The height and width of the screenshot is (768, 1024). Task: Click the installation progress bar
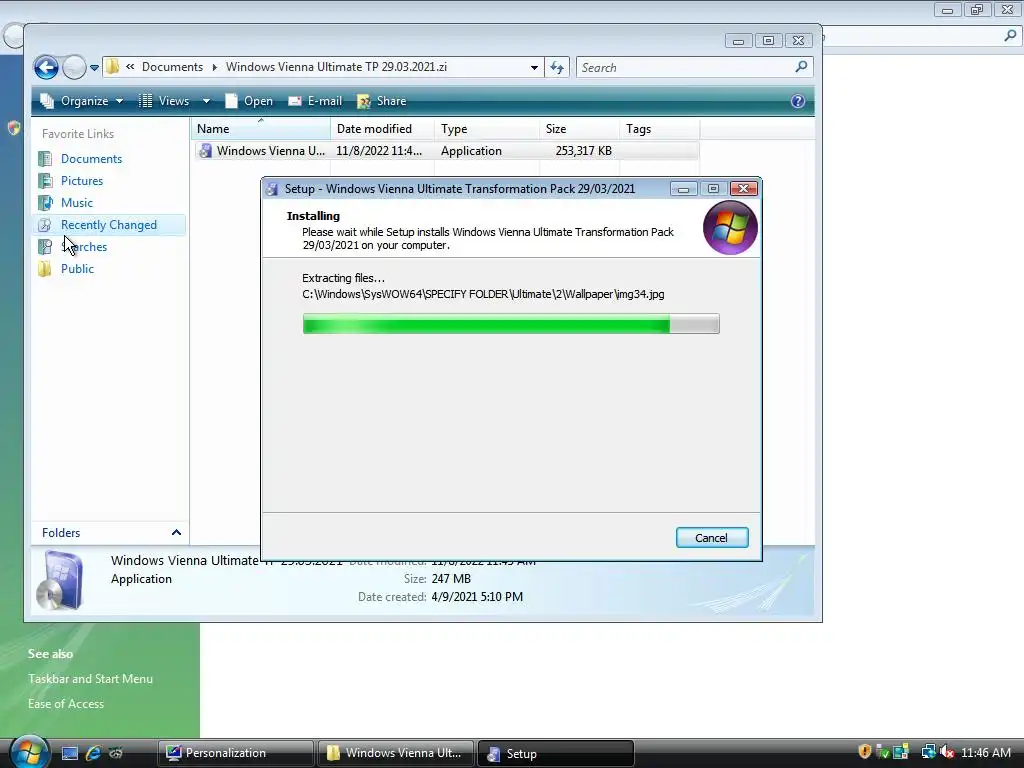coord(511,324)
